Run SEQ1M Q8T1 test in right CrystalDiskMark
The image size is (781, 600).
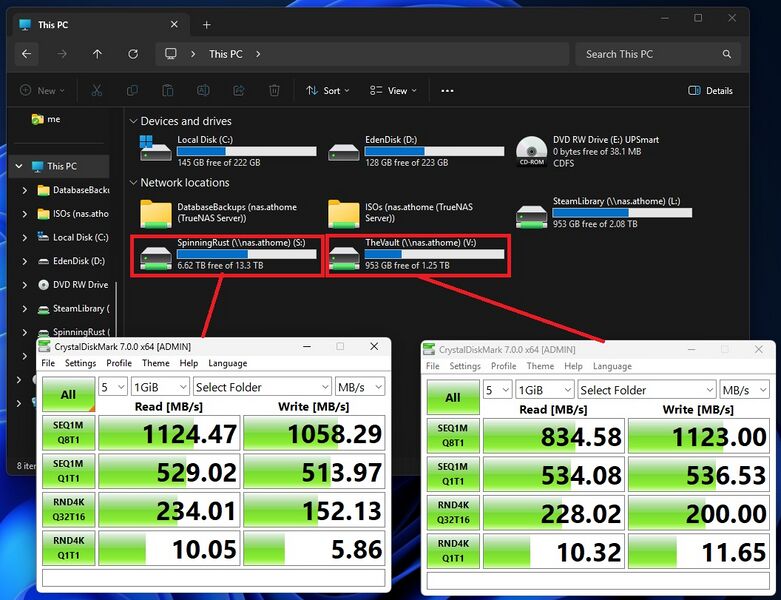coord(453,436)
